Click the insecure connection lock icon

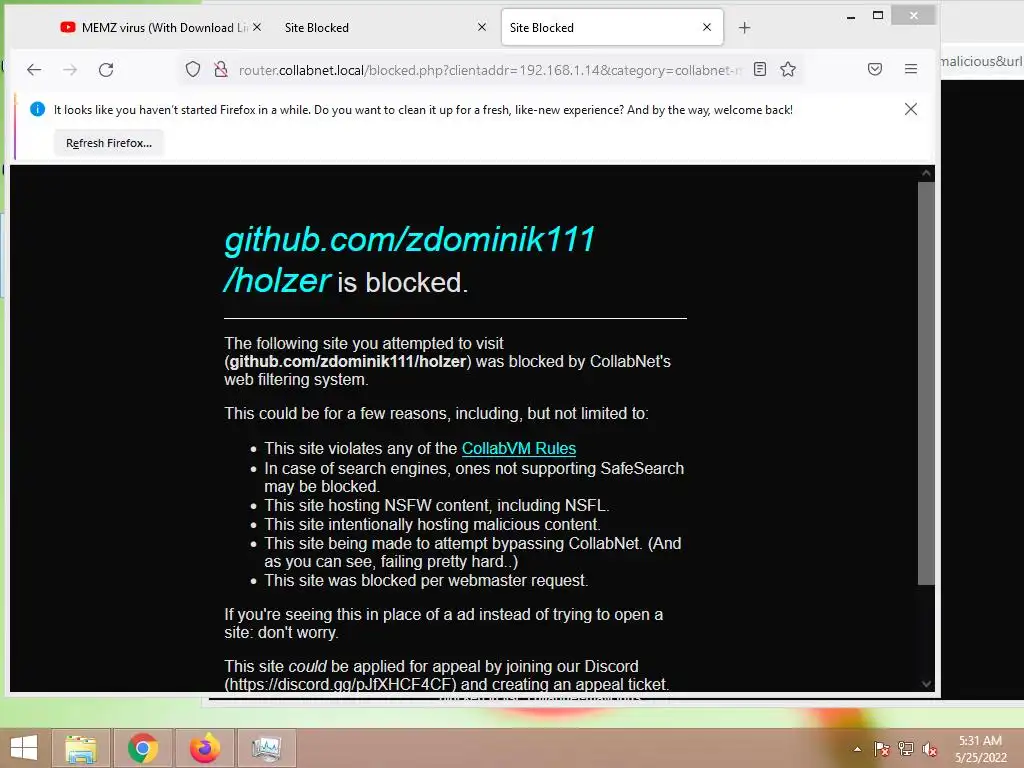[221, 69]
